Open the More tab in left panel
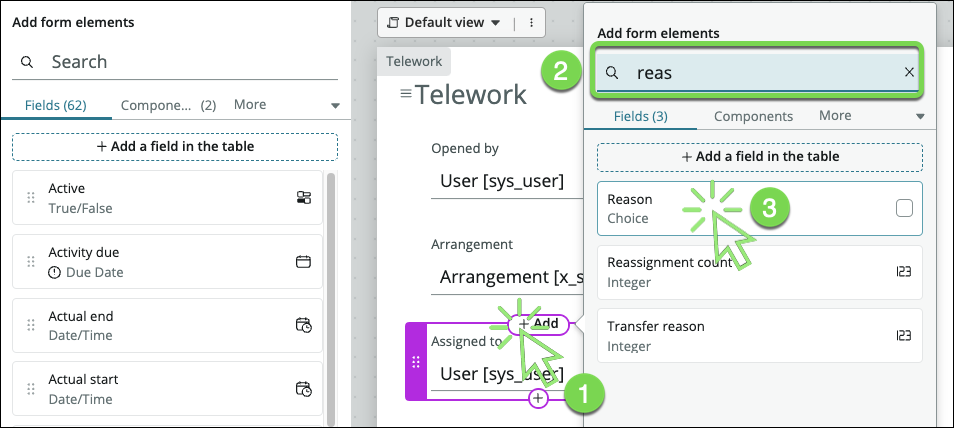954x428 pixels. tap(250, 104)
